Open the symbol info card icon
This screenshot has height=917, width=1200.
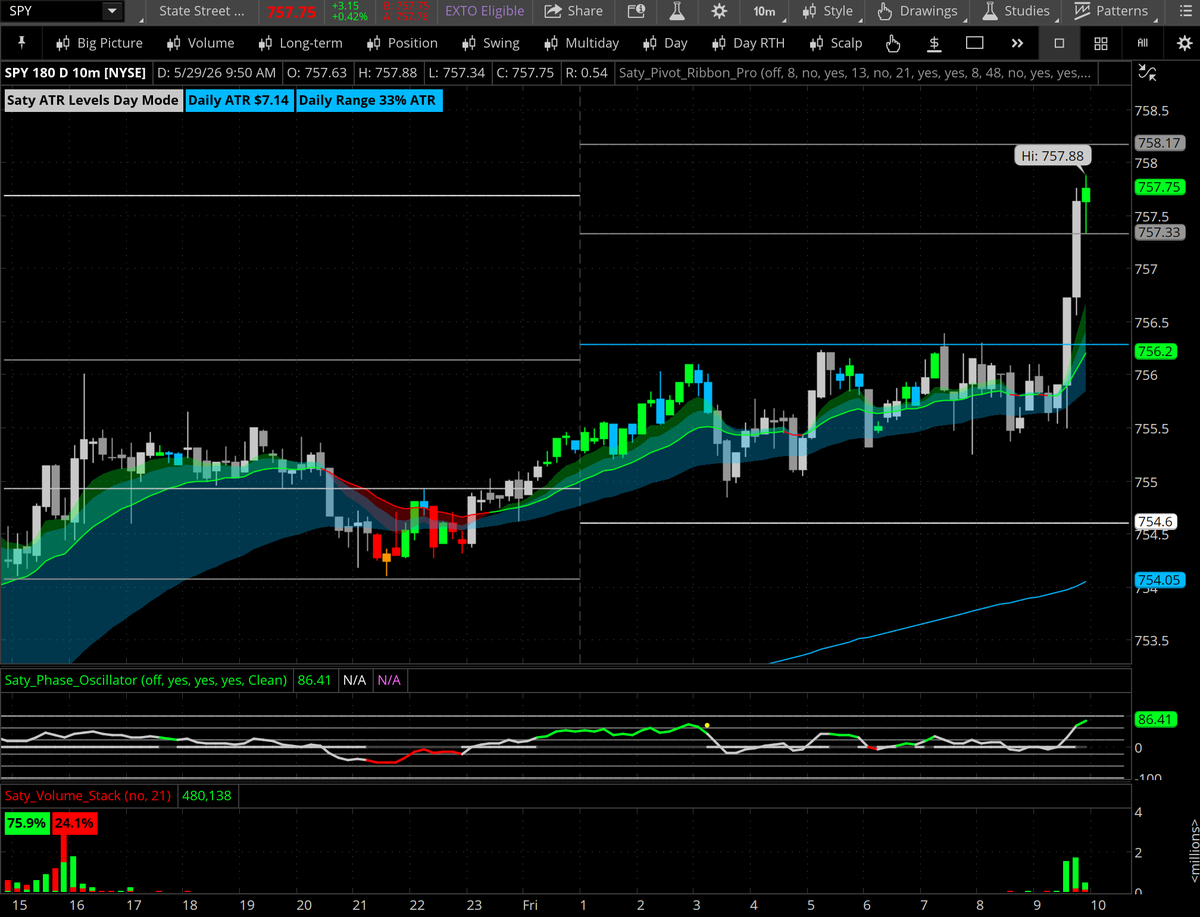pos(637,11)
